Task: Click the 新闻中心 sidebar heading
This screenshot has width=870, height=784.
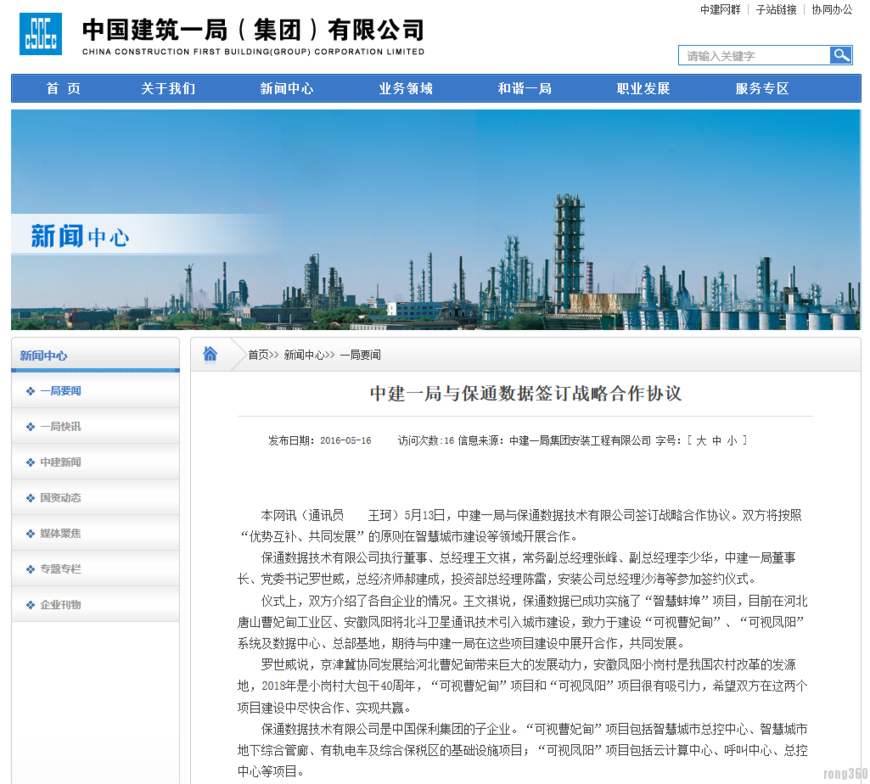Action: tap(43, 356)
